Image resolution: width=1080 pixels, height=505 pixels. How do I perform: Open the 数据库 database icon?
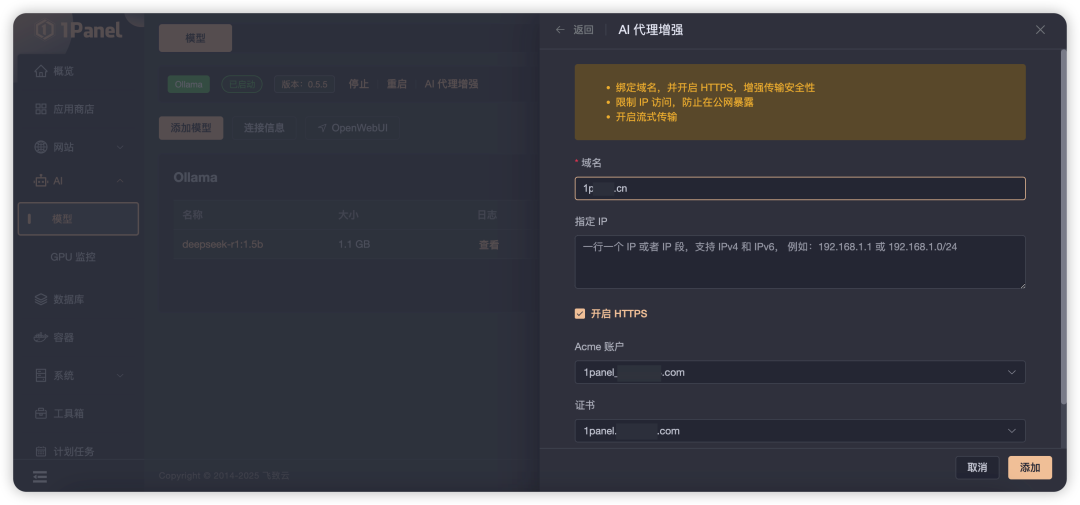point(41,300)
